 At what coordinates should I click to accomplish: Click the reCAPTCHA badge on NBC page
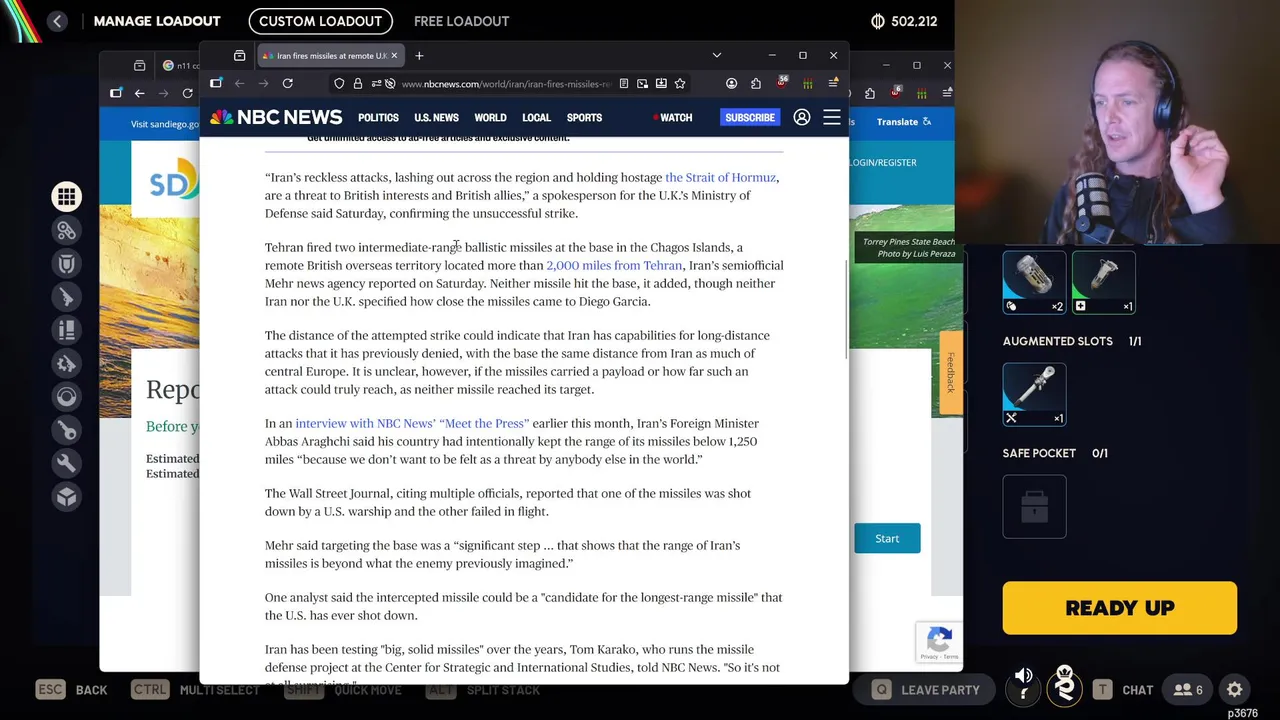pos(938,641)
